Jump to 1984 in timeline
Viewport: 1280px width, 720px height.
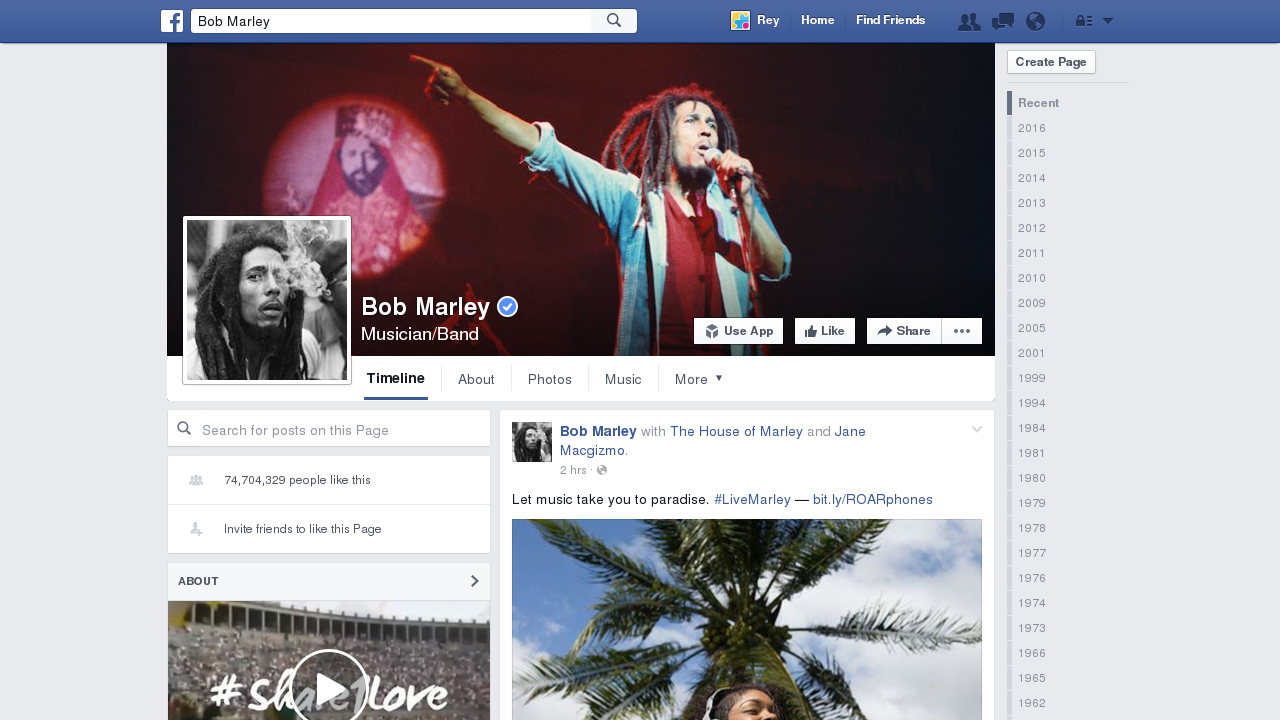pos(1032,428)
